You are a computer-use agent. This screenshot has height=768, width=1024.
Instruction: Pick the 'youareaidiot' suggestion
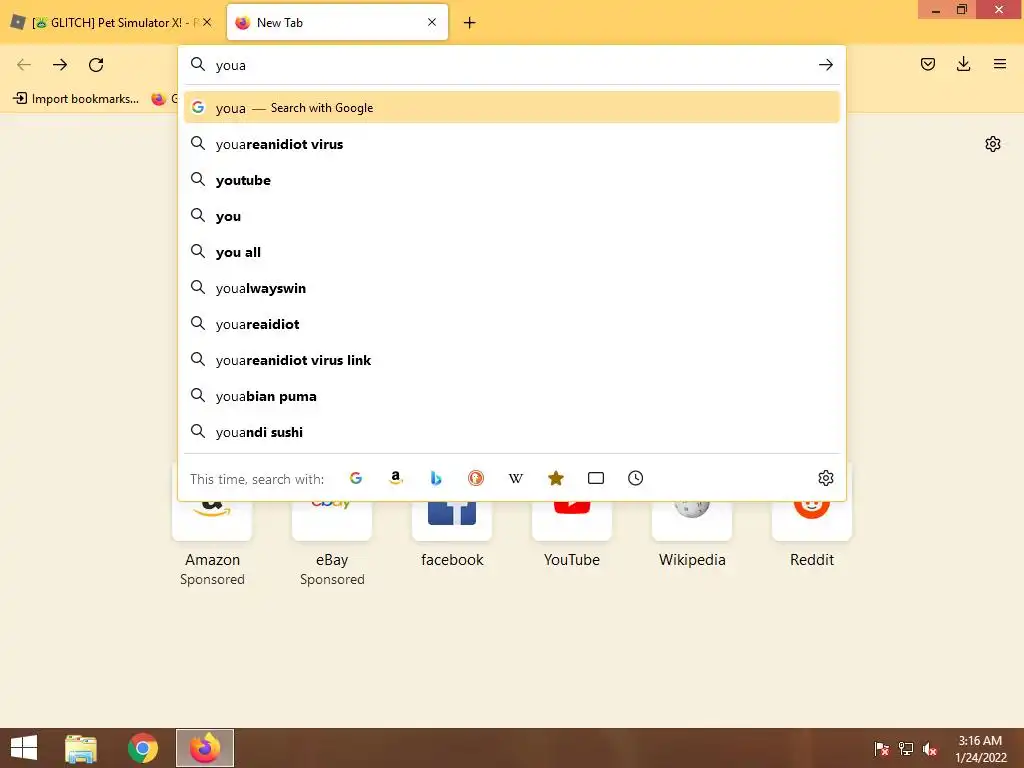tap(512, 324)
